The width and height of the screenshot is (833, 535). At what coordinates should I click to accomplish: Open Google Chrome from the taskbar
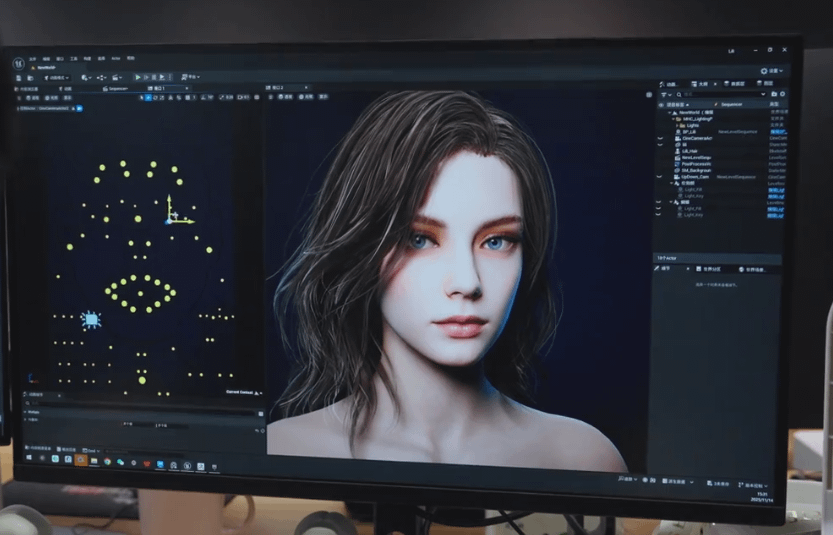coord(107,461)
